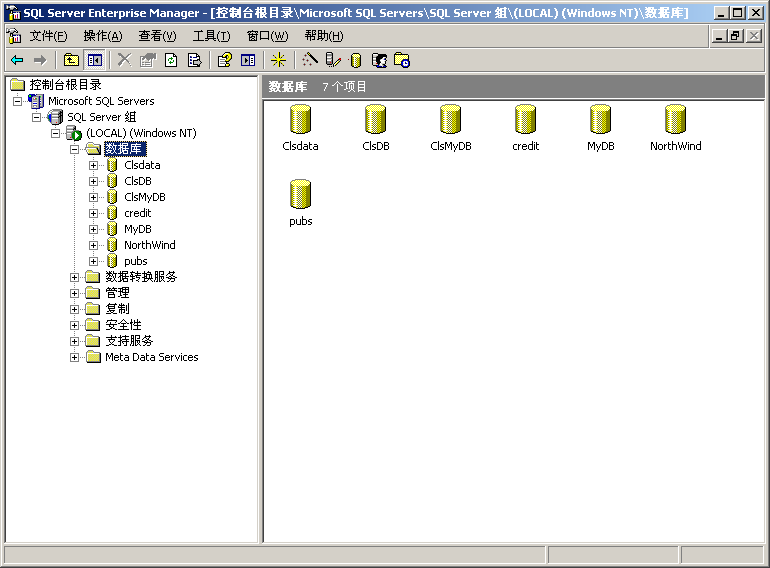This screenshot has width=770, height=568.
Task: Select the ClsDB database icon in right pane
Action: click(376, 119)
